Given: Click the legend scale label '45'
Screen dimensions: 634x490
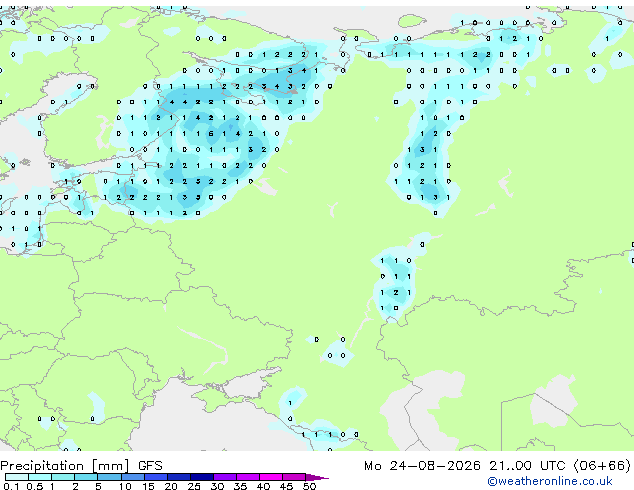Looking at the screenshot, I should [x=286, y=486].
